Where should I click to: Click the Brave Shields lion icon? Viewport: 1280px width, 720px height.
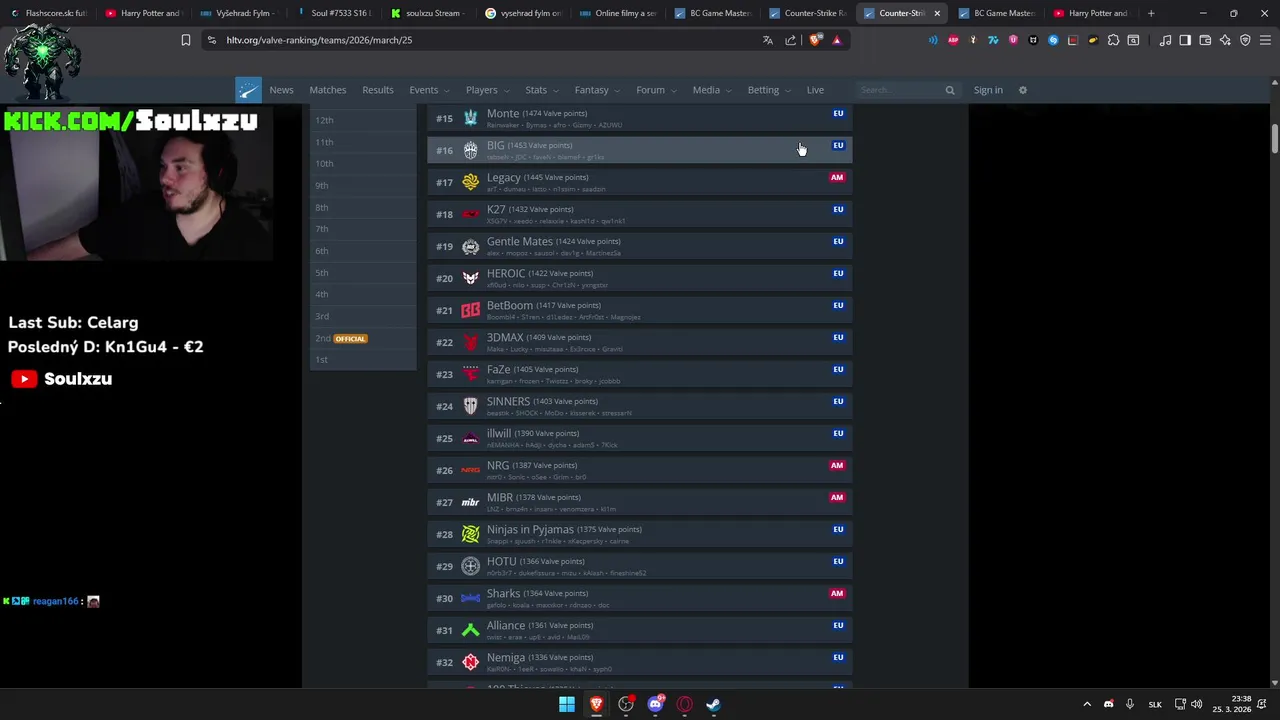point(815,40)
